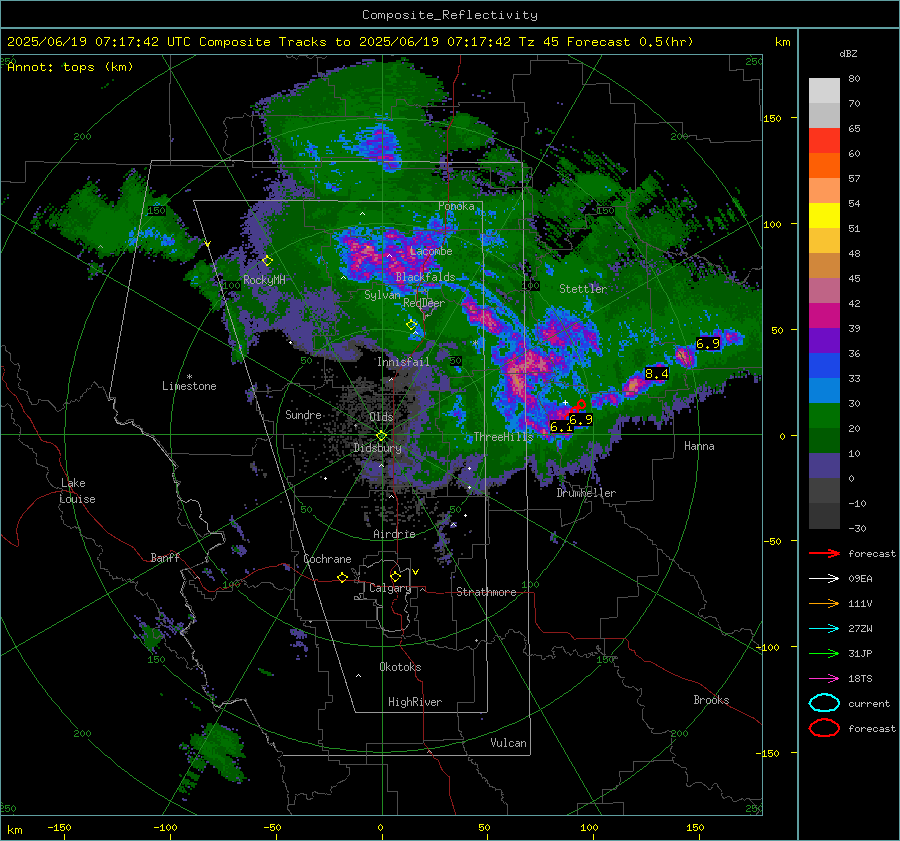
Task: Select the Red Deer label on map
Action: click(x=424, y=303)
